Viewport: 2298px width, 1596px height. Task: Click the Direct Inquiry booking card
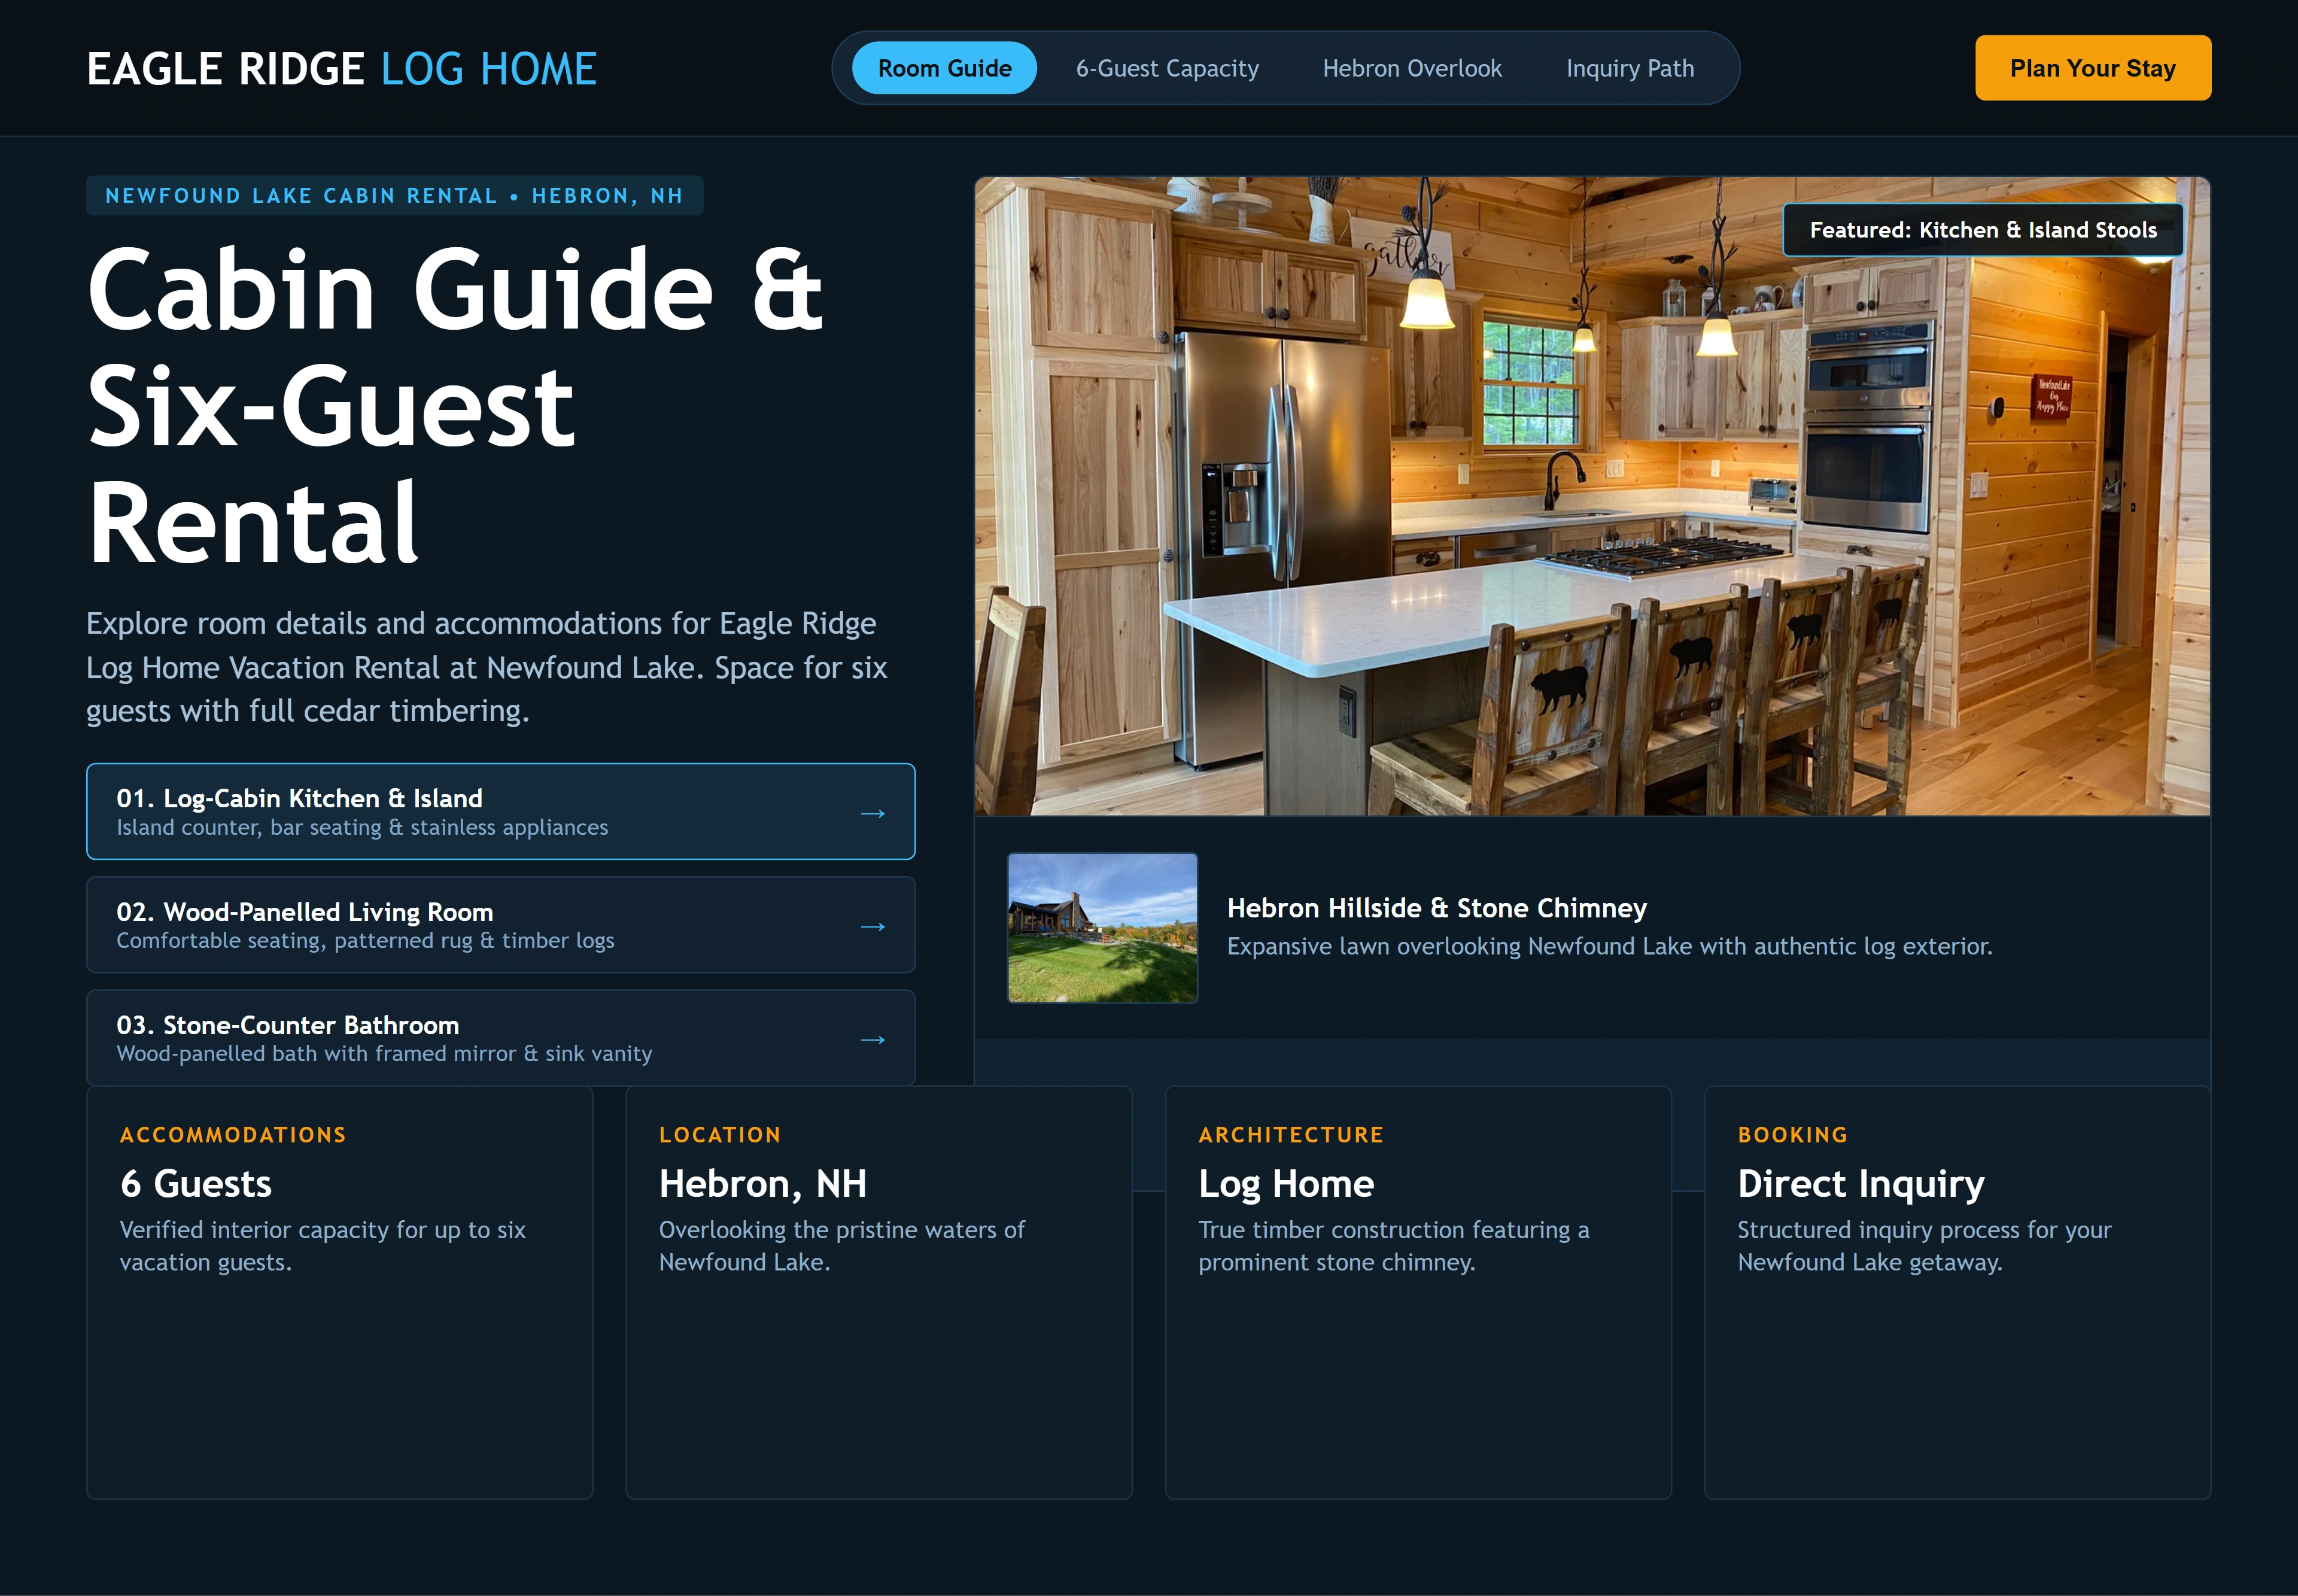[1957, 1292]
